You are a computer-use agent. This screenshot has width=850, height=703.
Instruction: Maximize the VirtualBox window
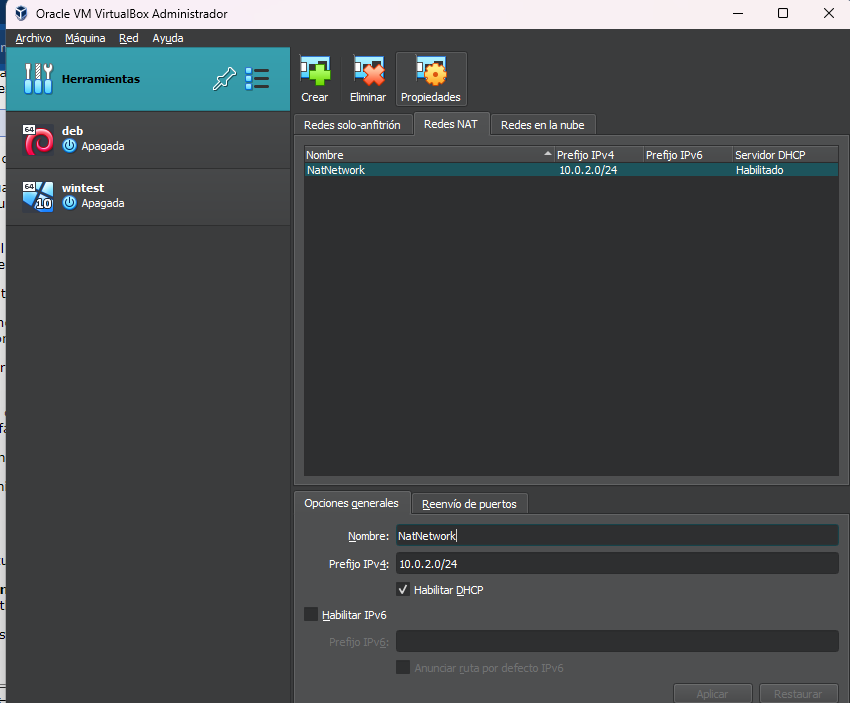783,13
